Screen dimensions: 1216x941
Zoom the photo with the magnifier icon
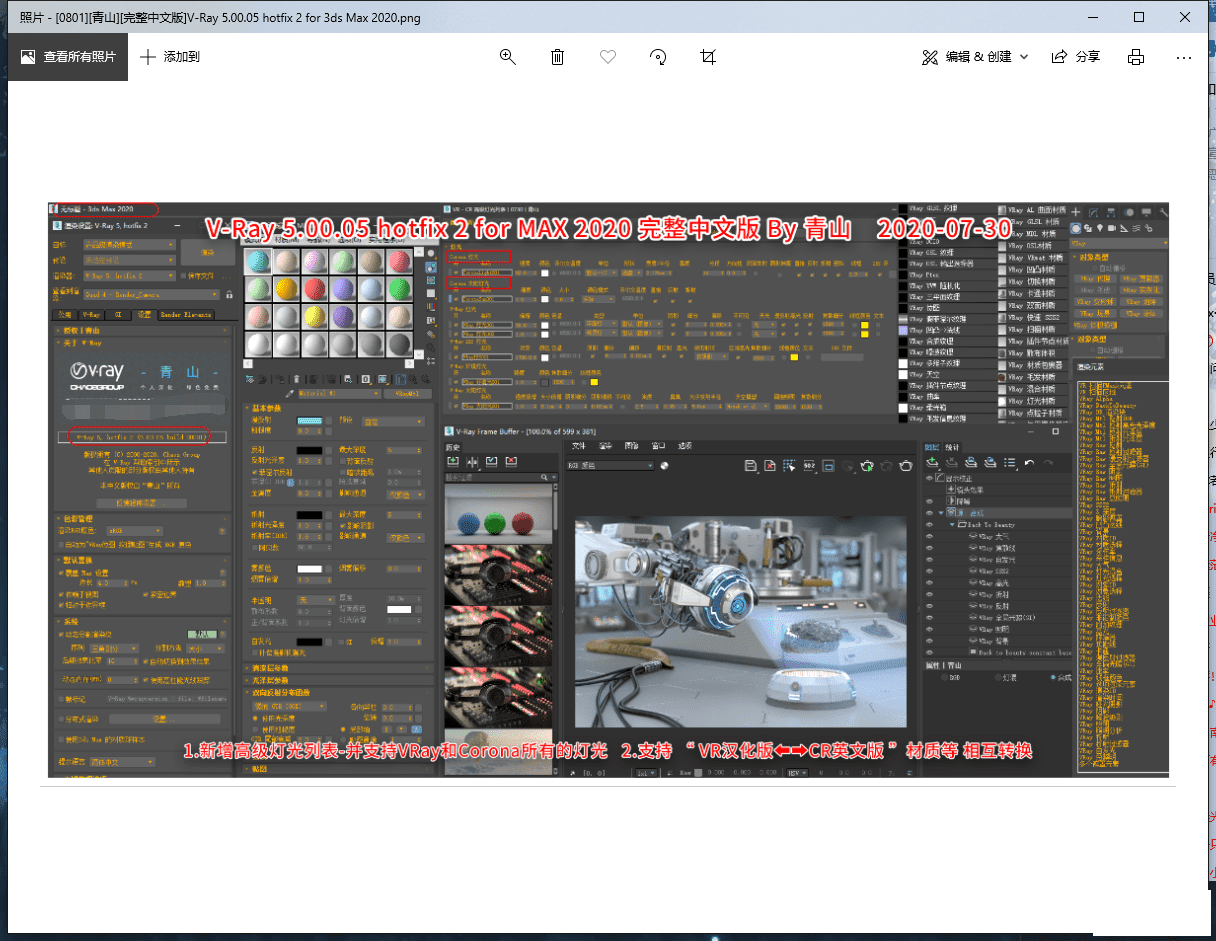[508, 57]
